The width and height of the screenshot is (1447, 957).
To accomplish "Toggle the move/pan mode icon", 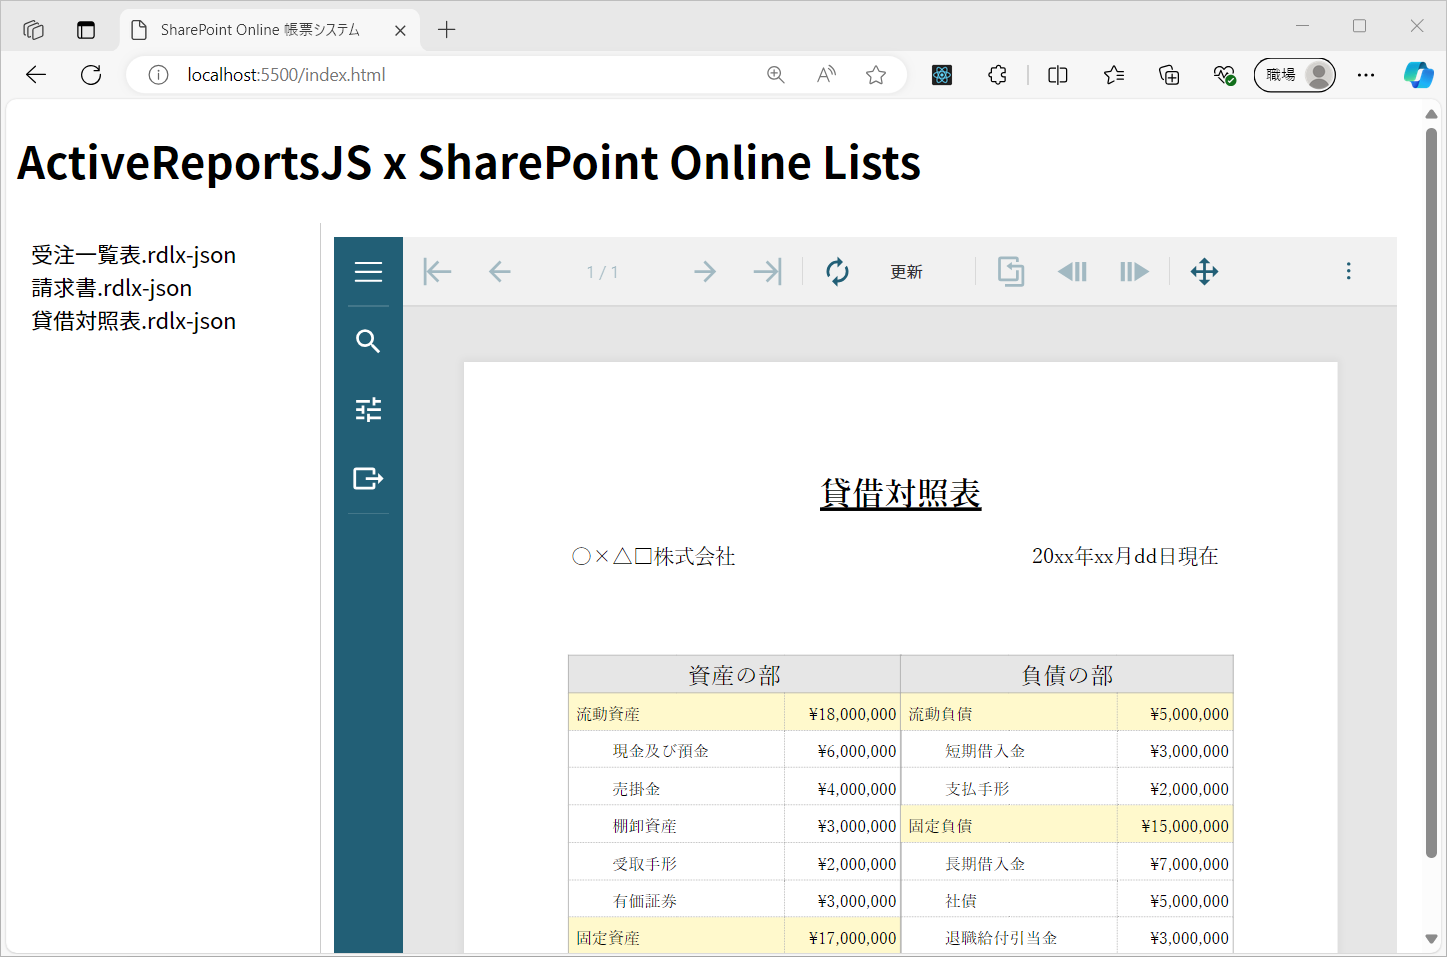I will point(1204,271).
